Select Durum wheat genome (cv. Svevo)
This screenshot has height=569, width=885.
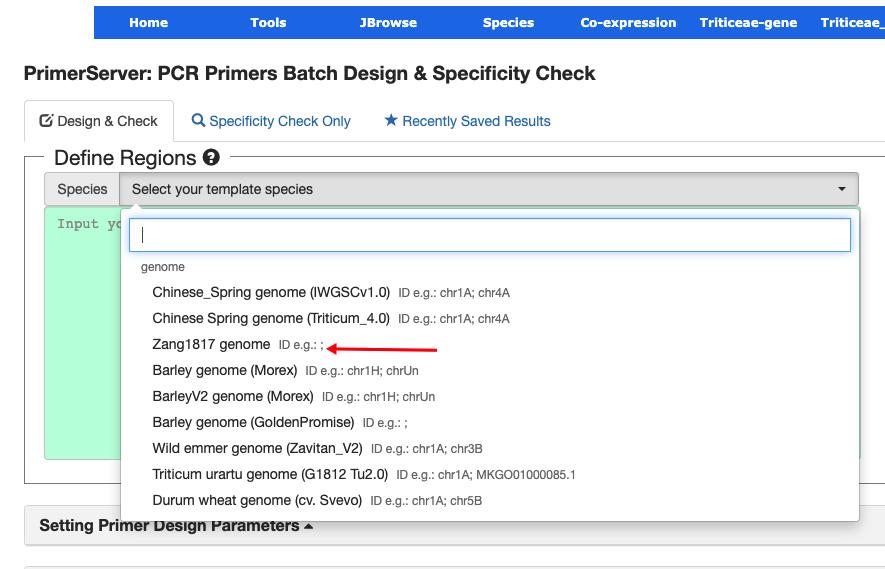click(257, 501)
